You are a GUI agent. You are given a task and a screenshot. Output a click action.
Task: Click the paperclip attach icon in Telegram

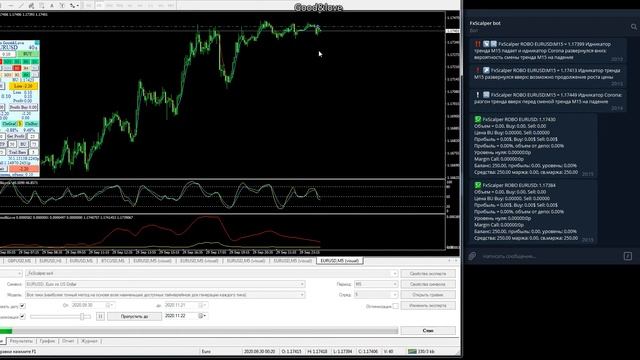point(472,256)
